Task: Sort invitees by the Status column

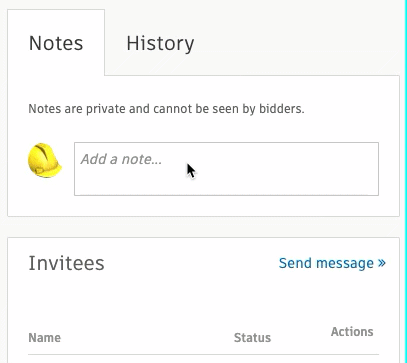Action: coord(252,338)
